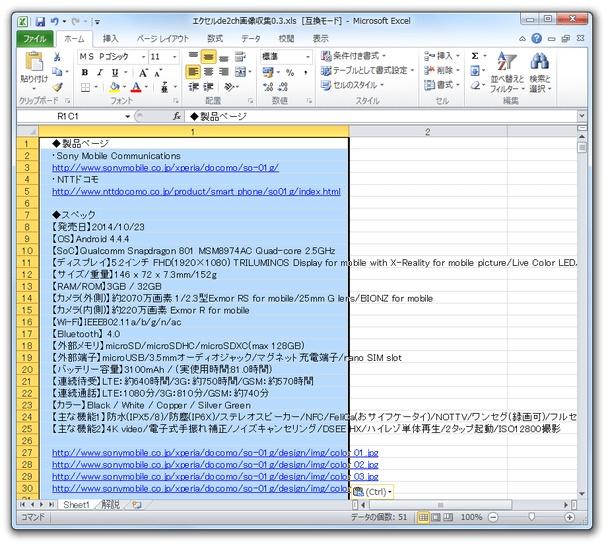The image size is (608, 545).
Task: Click the Increase Indent icon
Action: tap(209, 87)
